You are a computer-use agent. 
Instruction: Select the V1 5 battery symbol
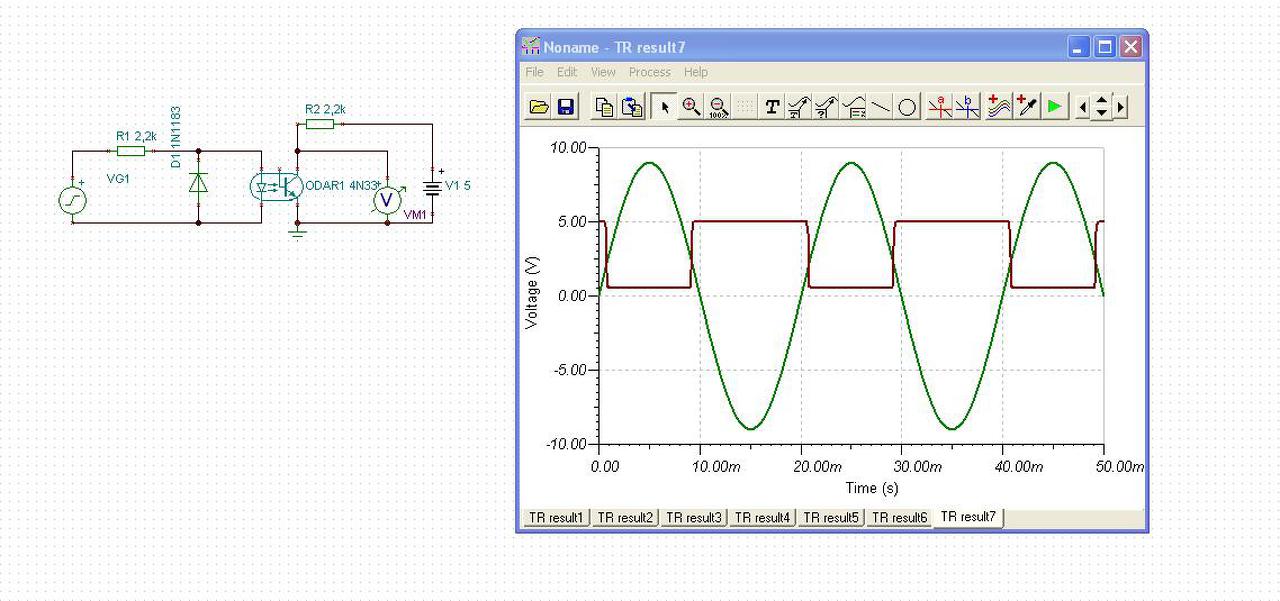point(433,187)
